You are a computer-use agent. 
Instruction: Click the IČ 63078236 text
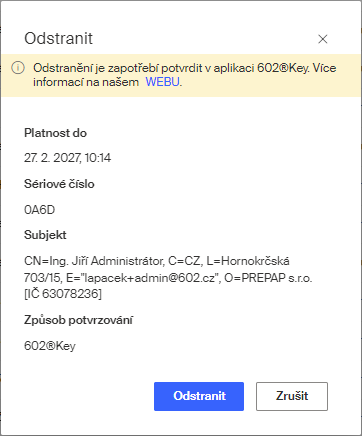pyautogui.click(x=63, y=294)
